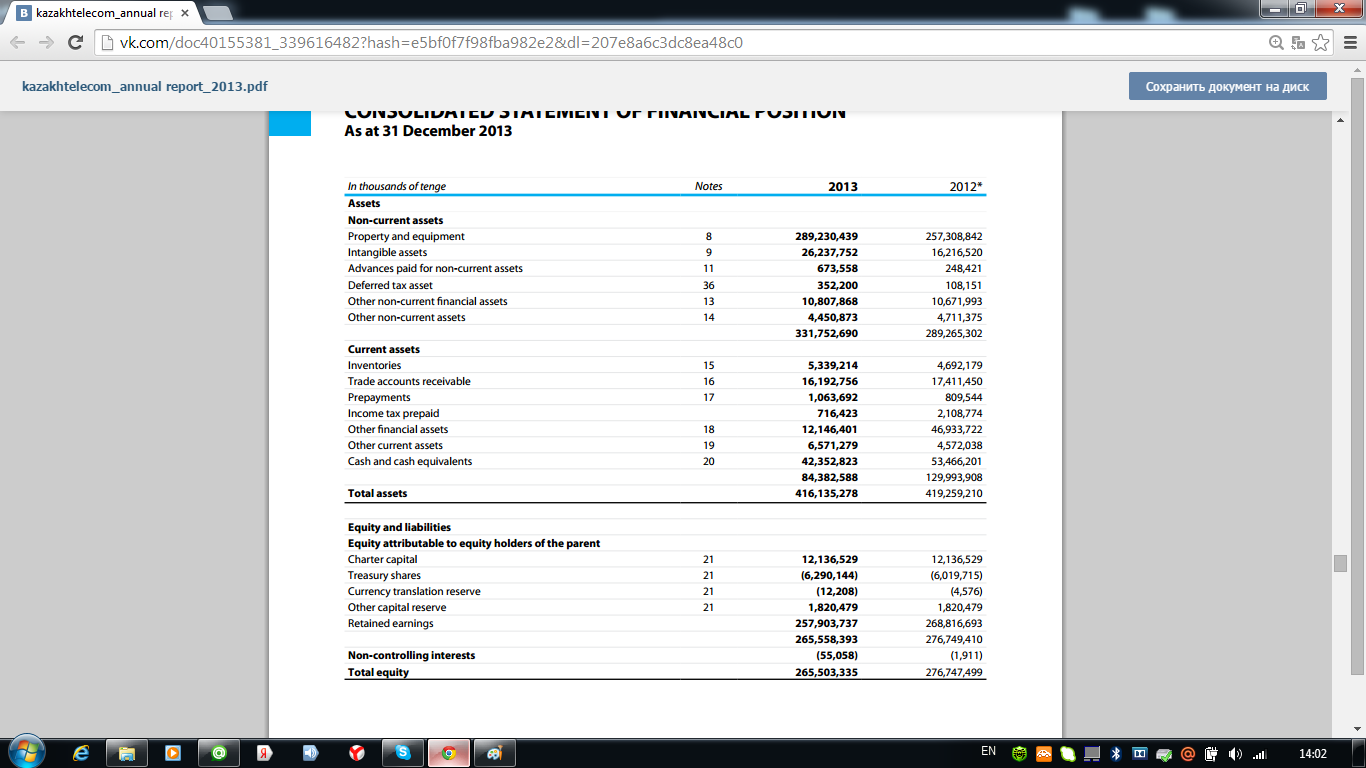The image size is (1366, 768).
Task: Click the translate page icon
Action: [1298, 43]
